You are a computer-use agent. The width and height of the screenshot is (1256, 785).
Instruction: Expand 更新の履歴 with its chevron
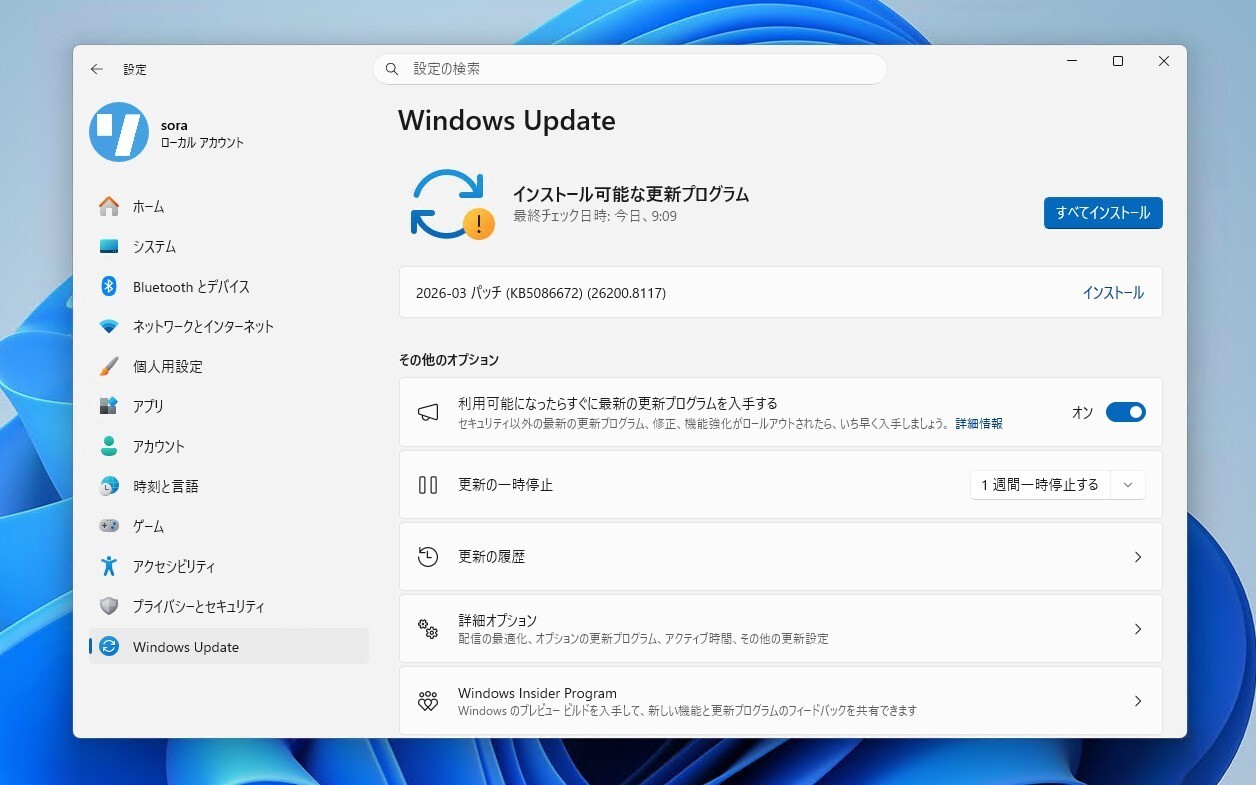1137,557
